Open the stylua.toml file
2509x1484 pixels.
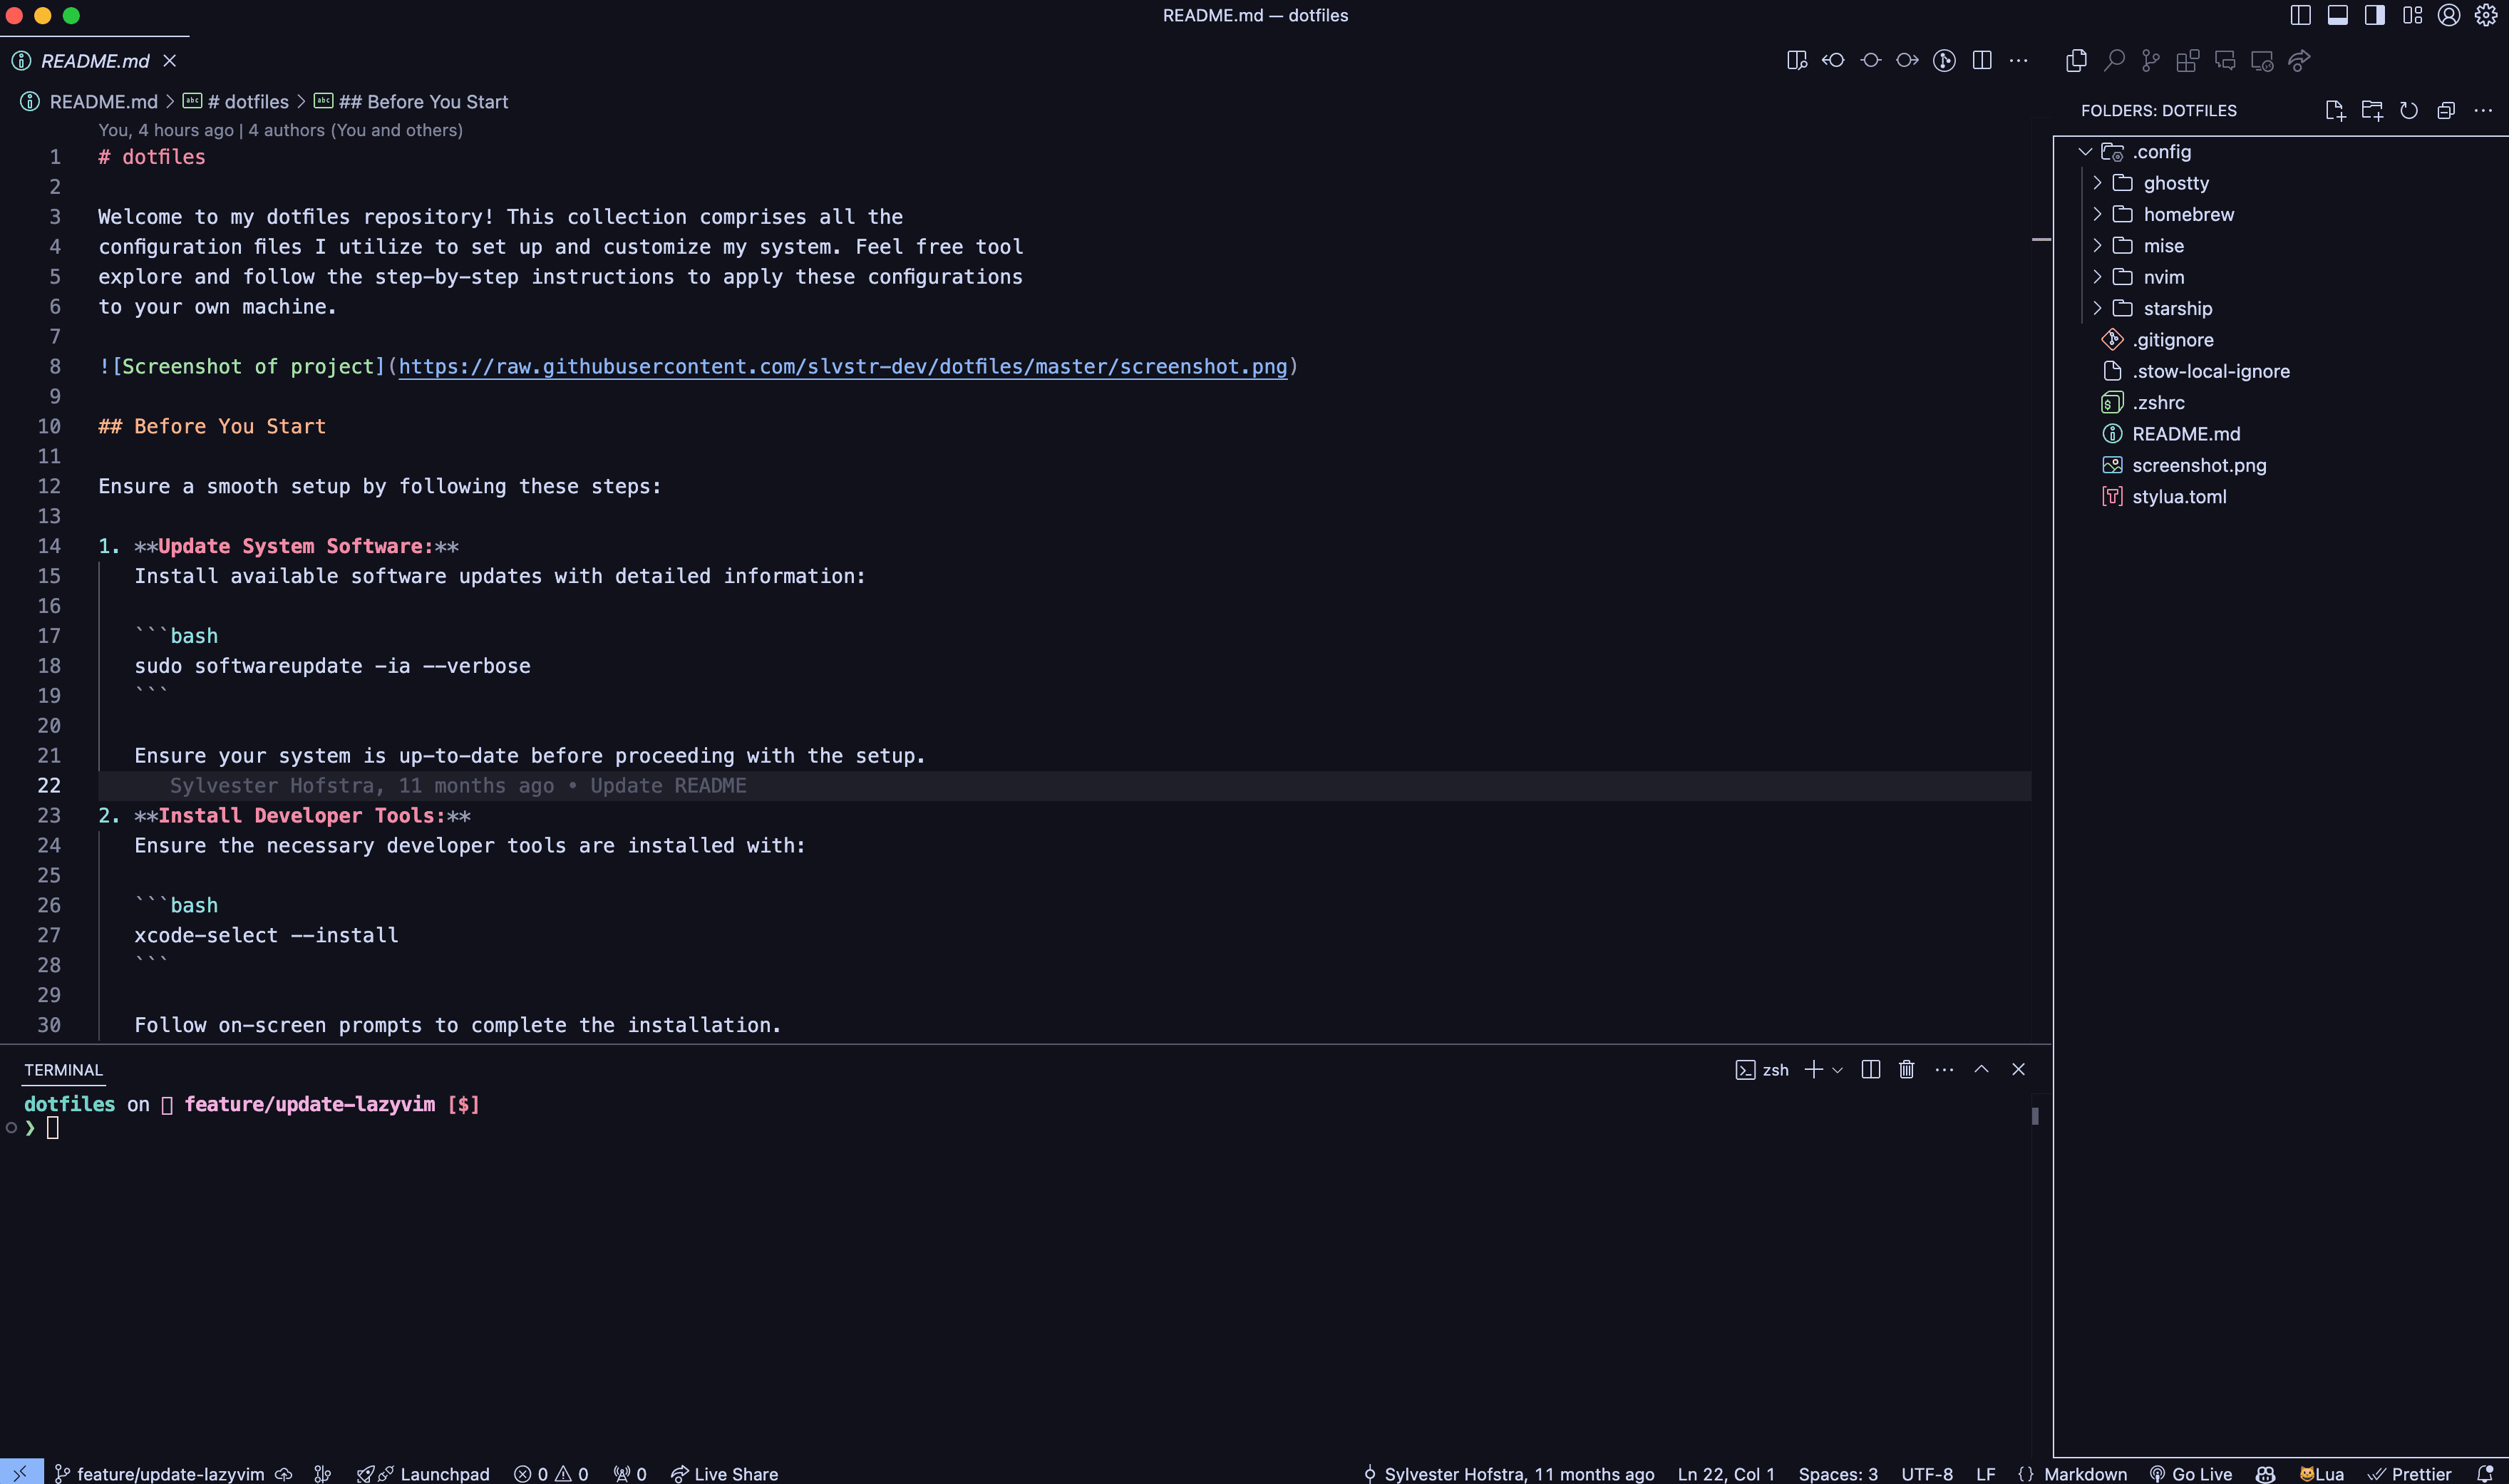[x=2280, y=496]
